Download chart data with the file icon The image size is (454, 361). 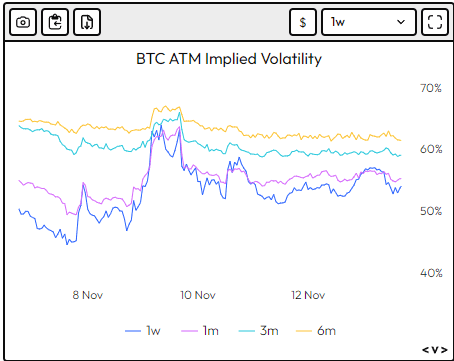point(87,22)
